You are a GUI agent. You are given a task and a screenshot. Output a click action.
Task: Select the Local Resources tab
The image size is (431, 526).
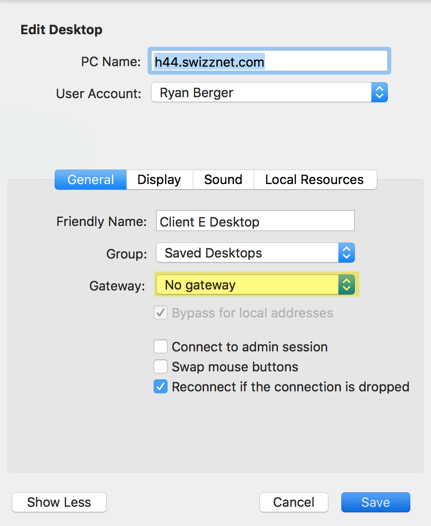(x=315, y=179)
